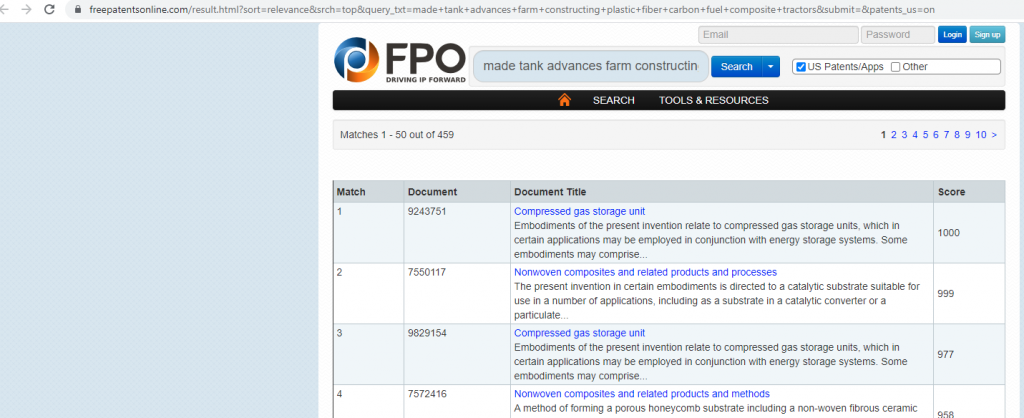Image resolution: width=1024 pixels, height=418 pixels.
Task: Click document number 9243751
Action: coord(427,212)
